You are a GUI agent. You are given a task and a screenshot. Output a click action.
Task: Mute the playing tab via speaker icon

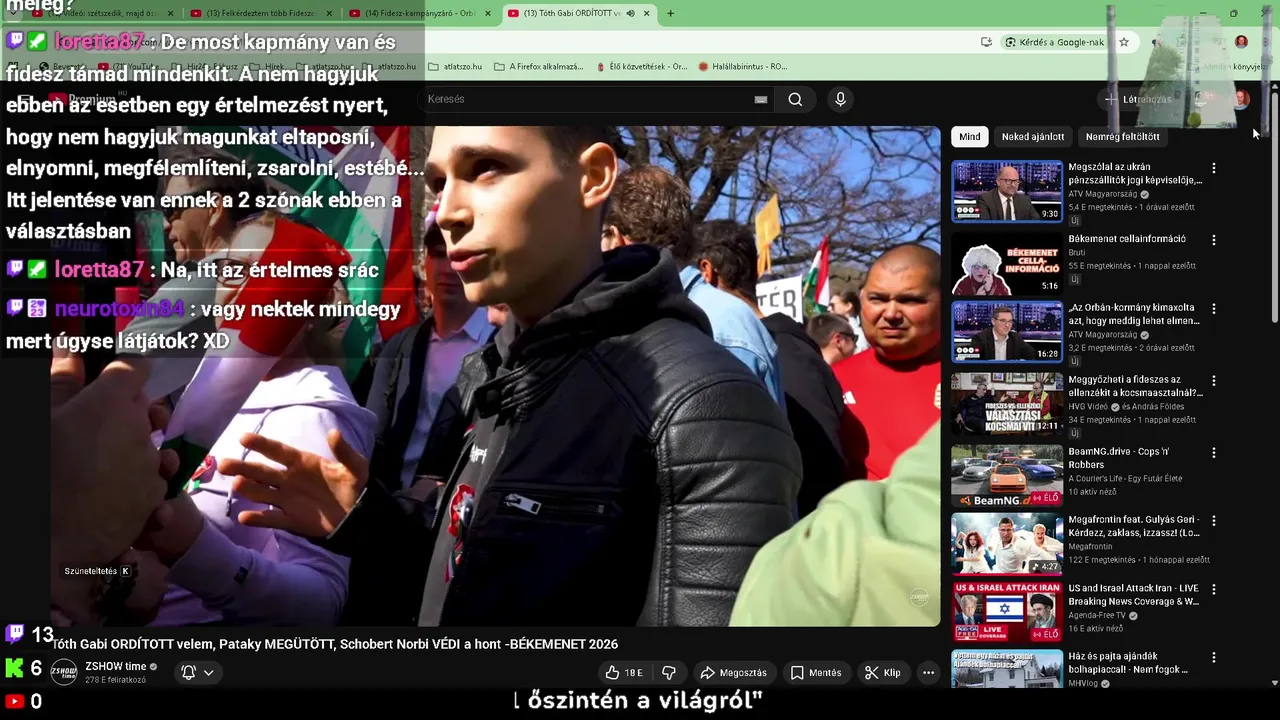point(630,13)
